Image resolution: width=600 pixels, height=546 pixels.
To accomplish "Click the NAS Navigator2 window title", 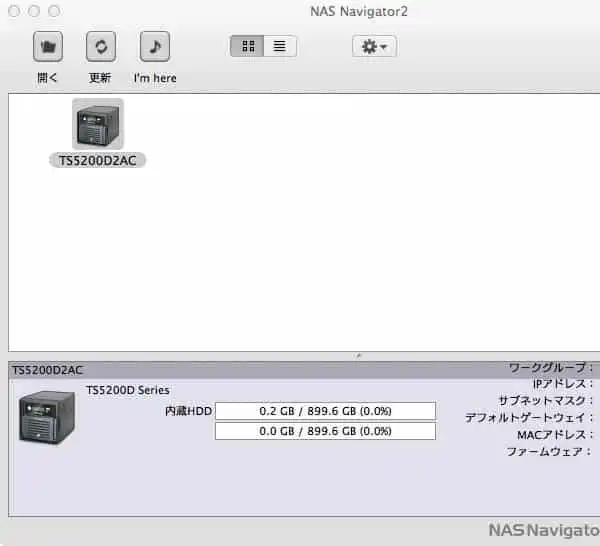I will pyautogui.click(x=359, y=11).
